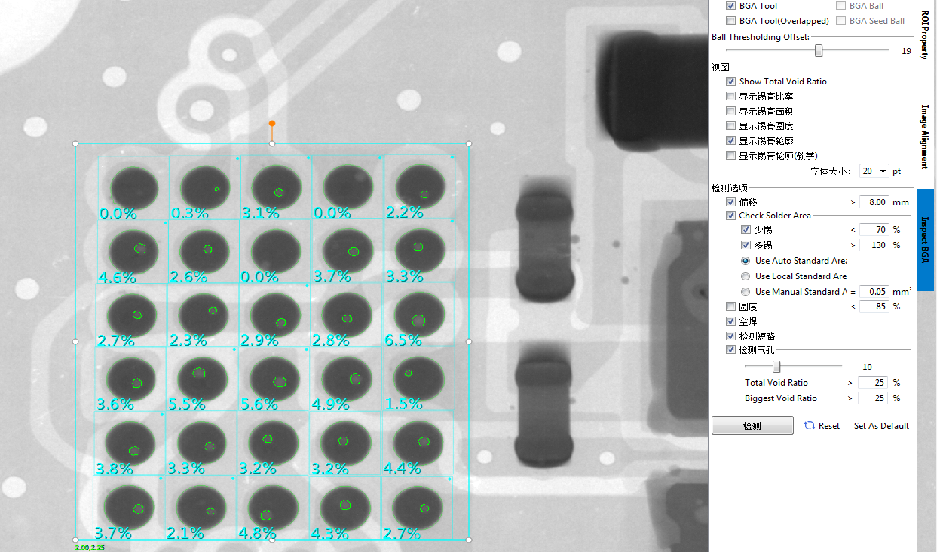Click the ball labeled 2.2%
This screenshot has width=943, height=553.
pyautogui.click(x=420, y=188)
